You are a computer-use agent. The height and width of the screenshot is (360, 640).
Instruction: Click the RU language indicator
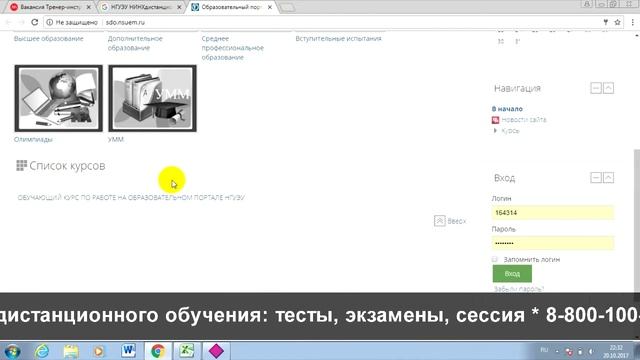[x=544, y=350]
